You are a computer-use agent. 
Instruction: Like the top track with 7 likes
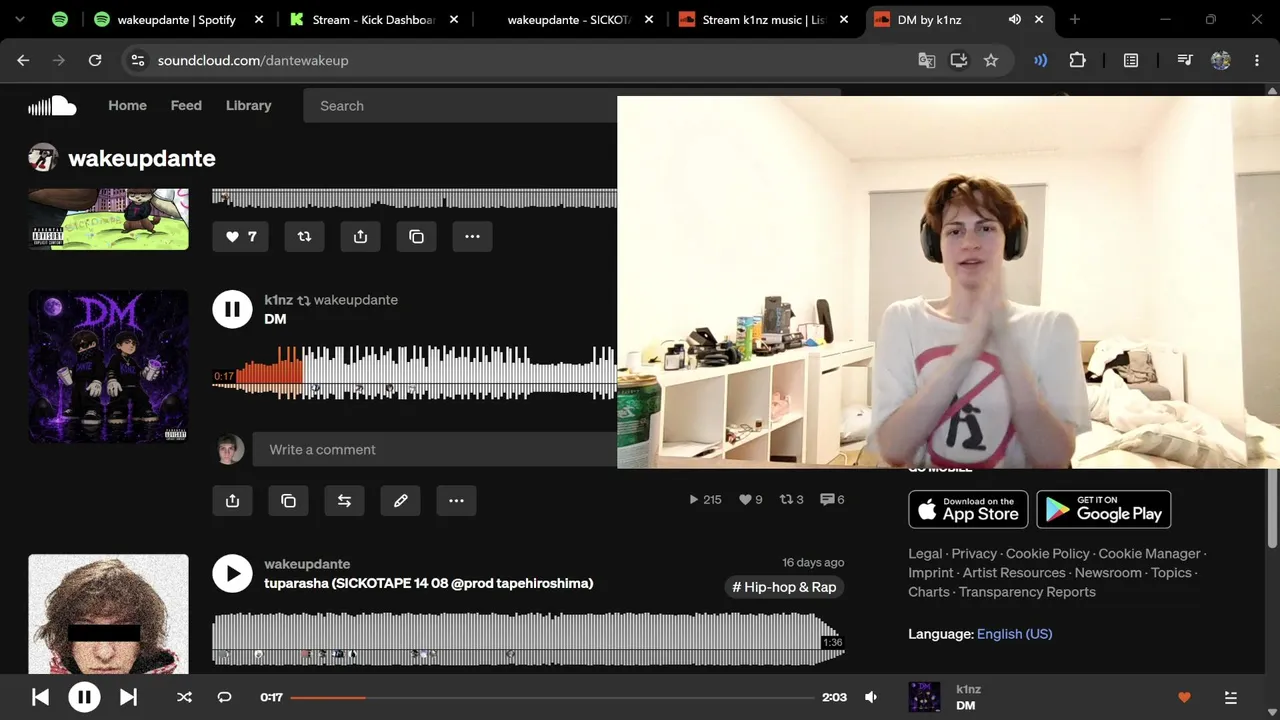(241, 237)
